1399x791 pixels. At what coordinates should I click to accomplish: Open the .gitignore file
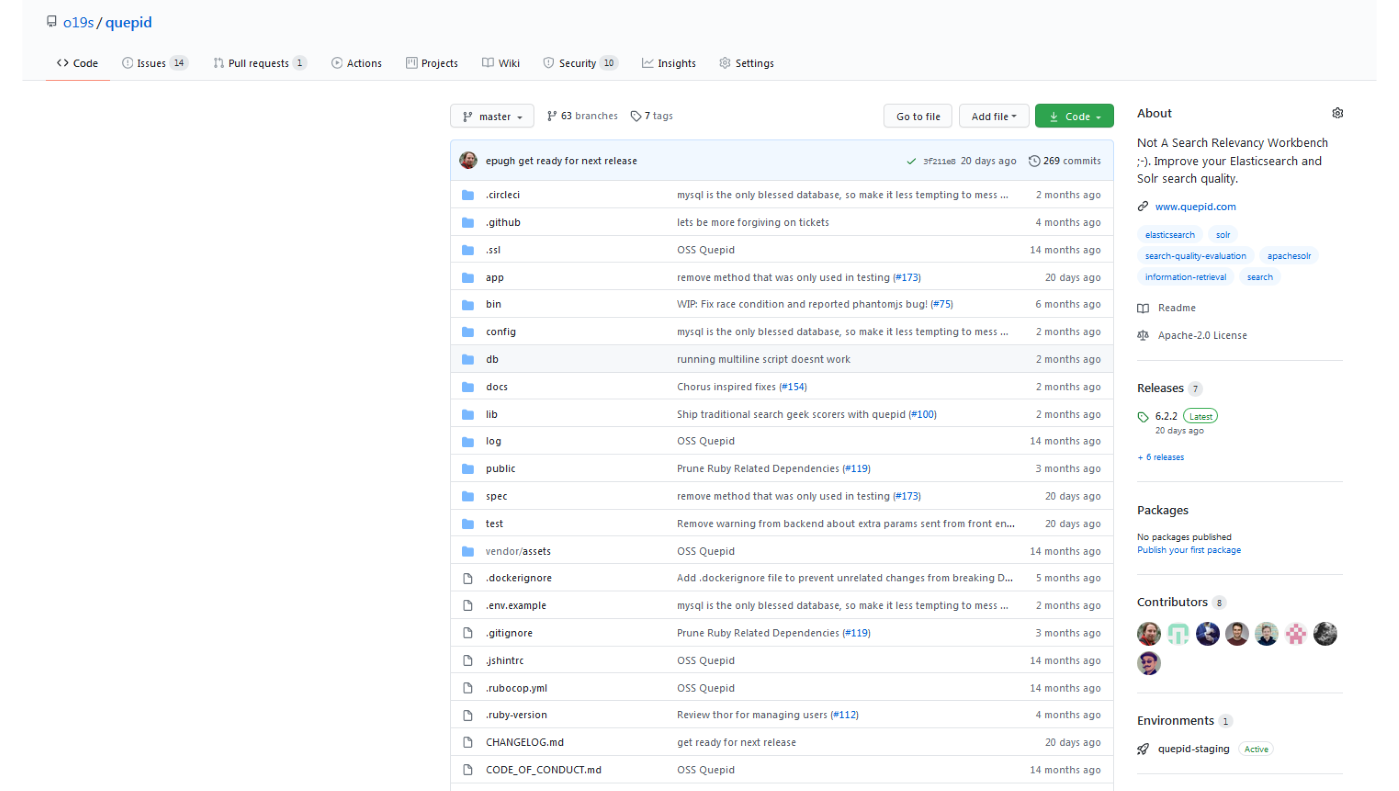point(509,633)
